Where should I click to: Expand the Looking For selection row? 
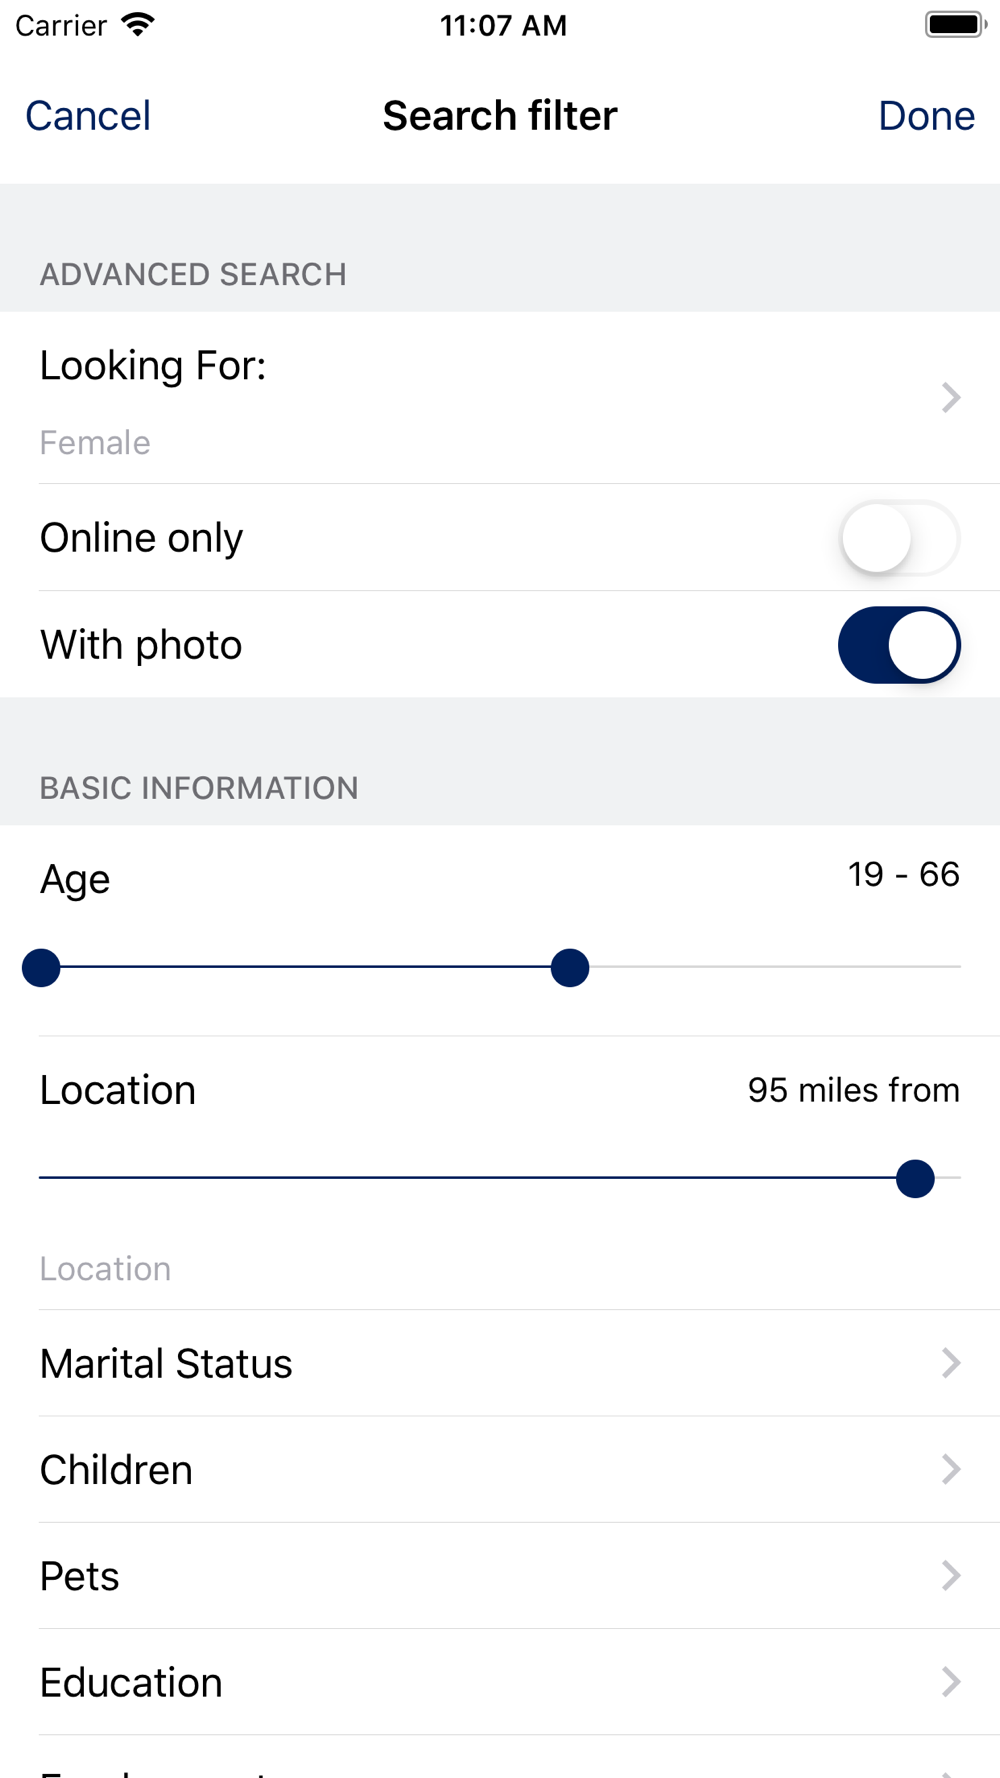coord(400,398)
